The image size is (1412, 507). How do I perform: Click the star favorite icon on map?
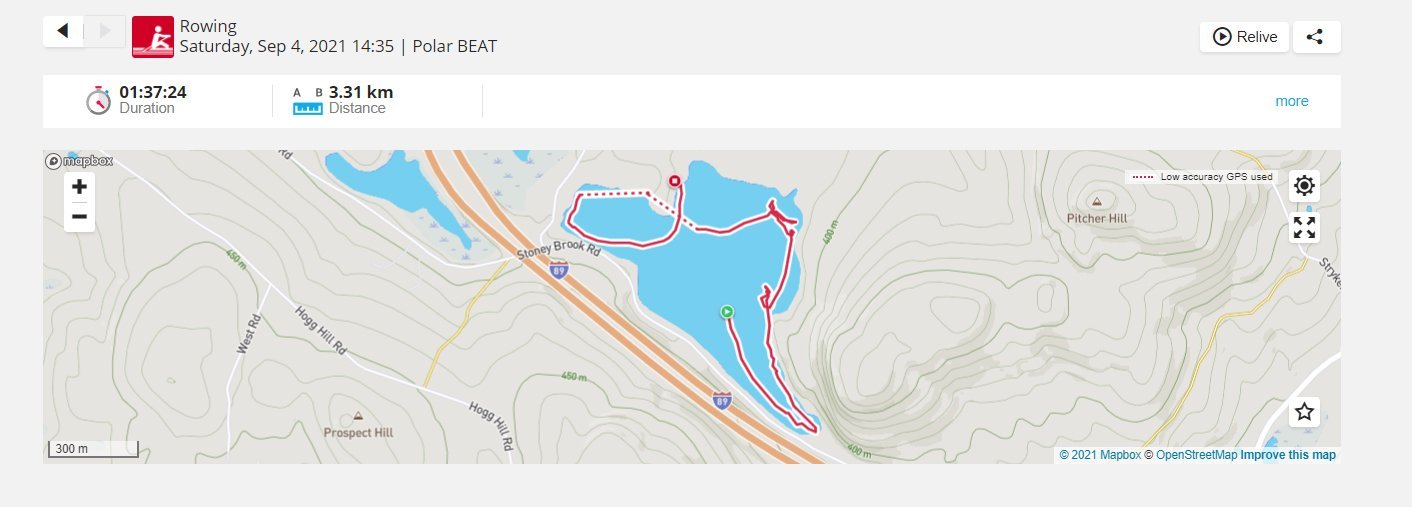point(1304,412)
